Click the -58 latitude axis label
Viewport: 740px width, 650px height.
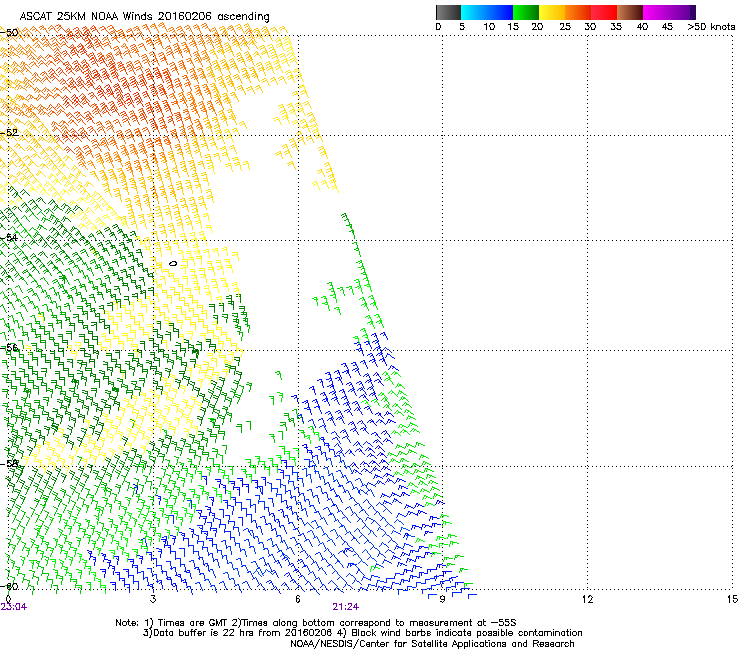pyautogui.click(x=9, y=464)
